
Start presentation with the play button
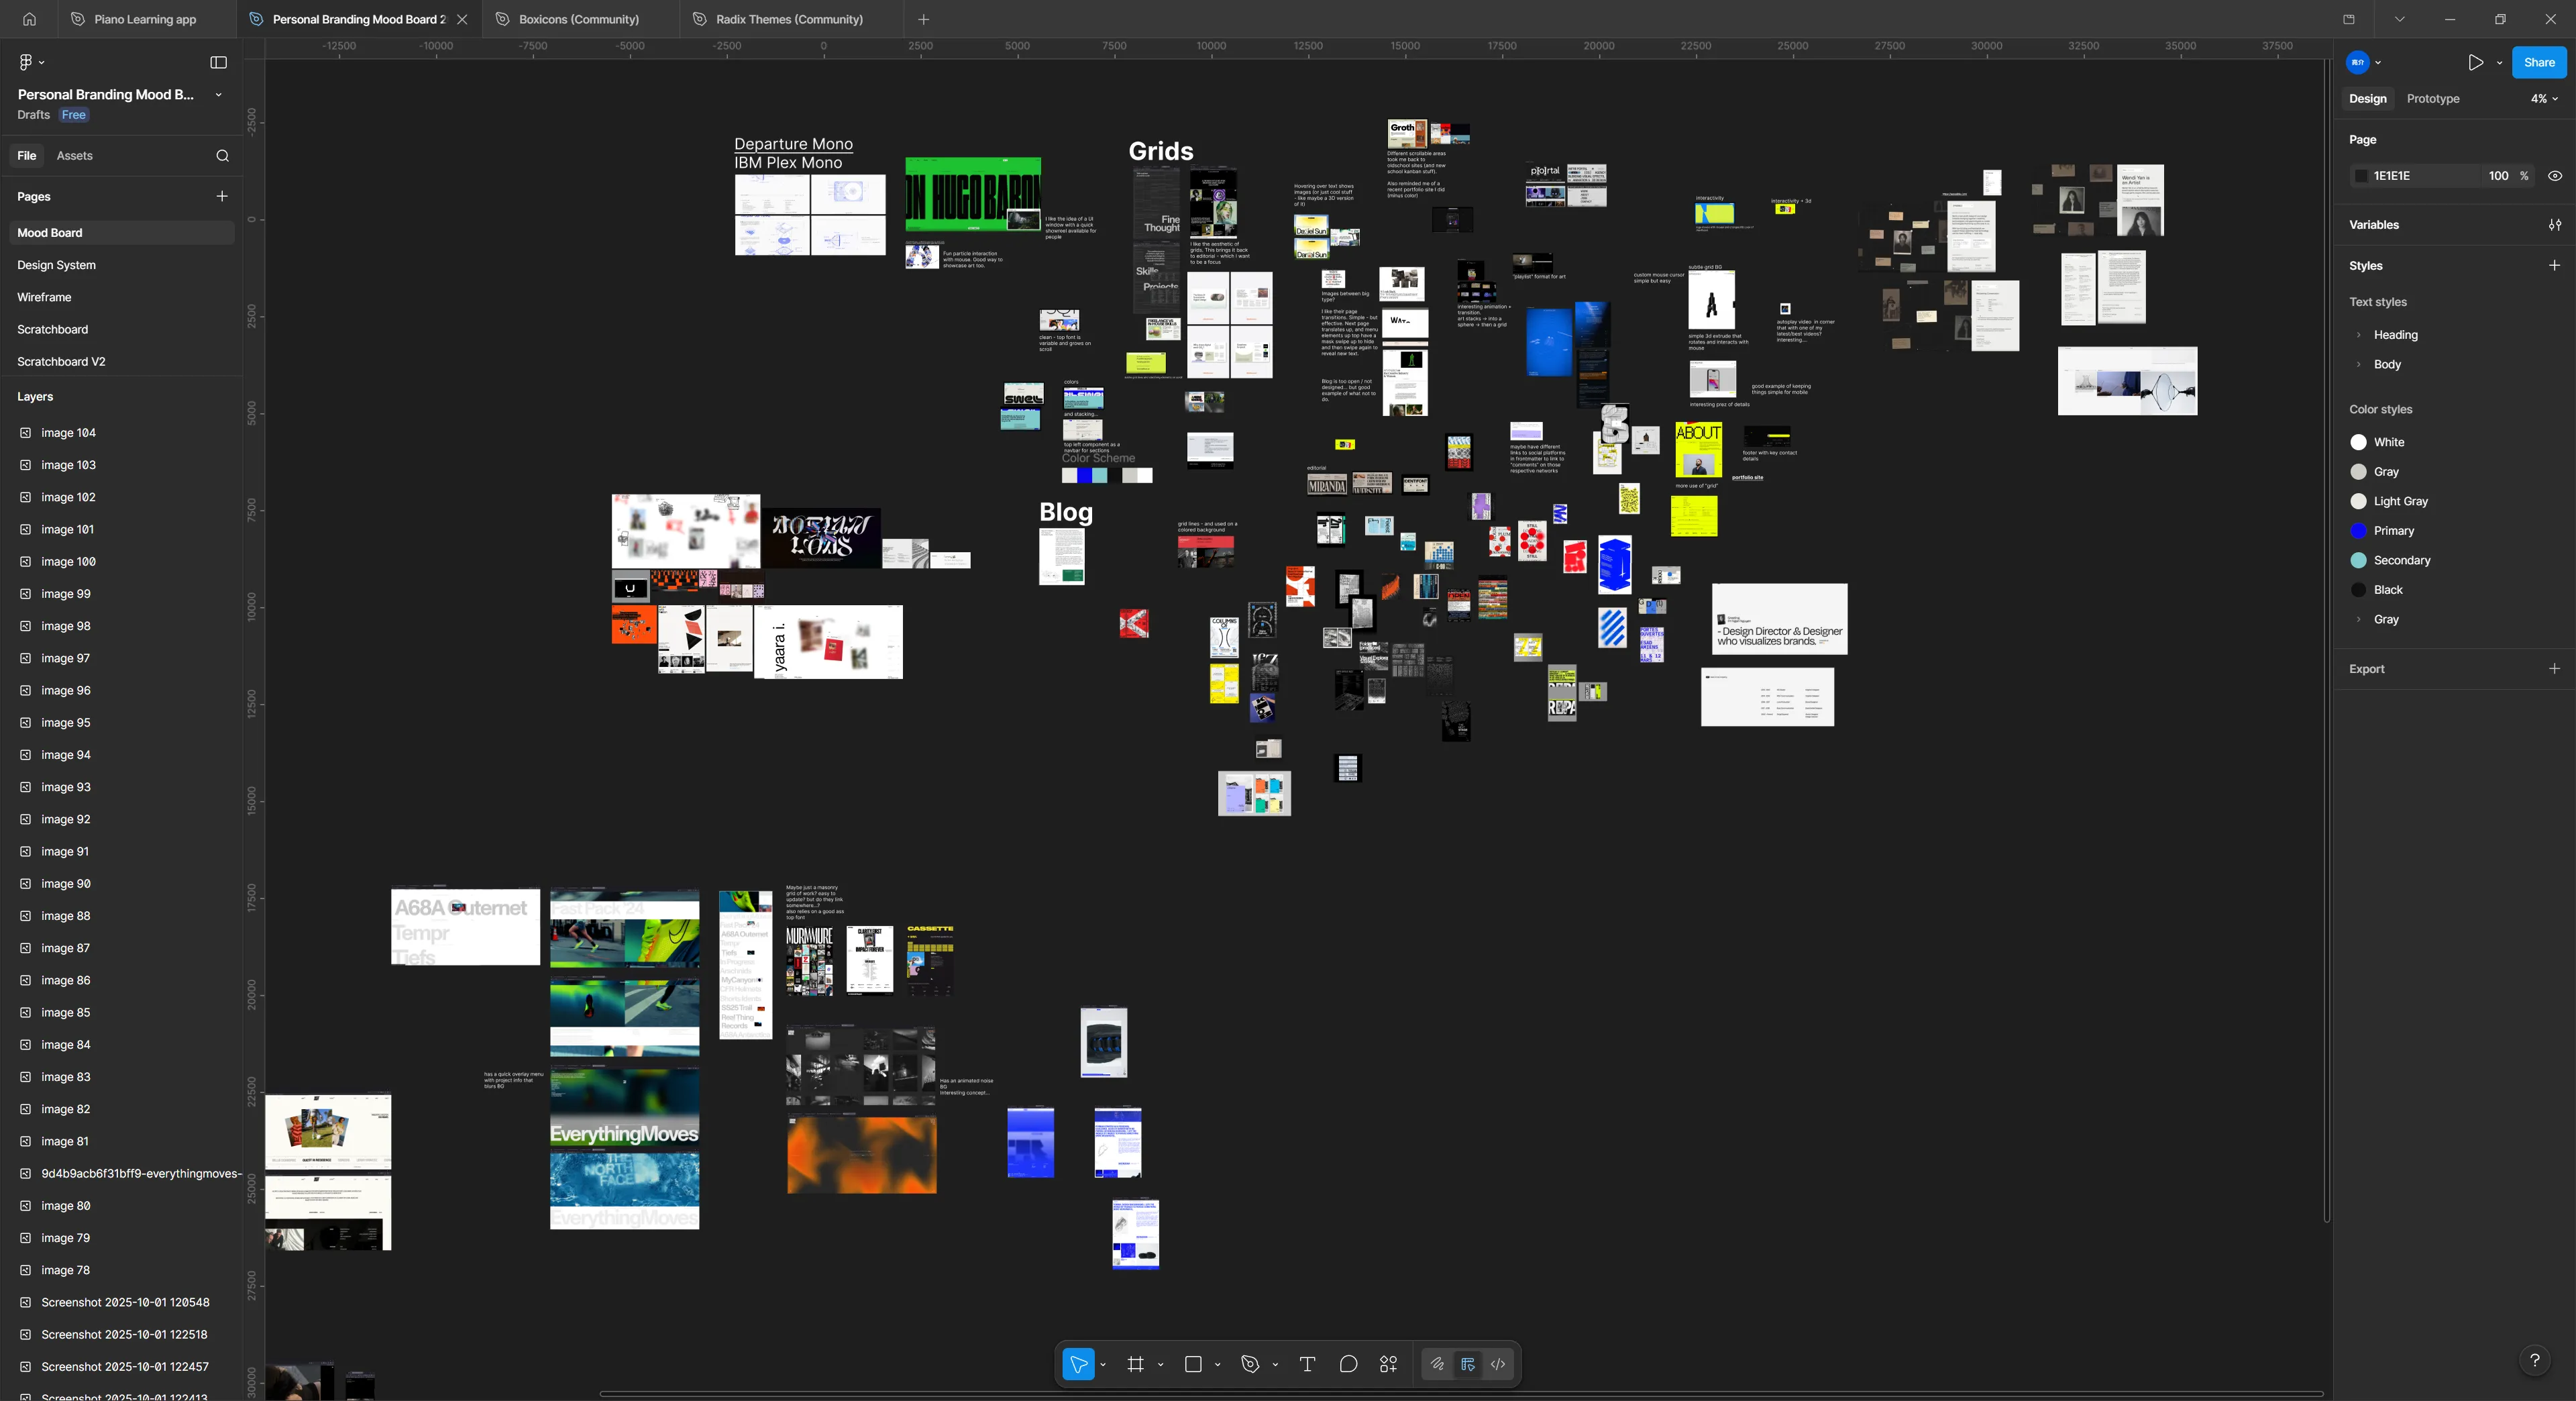[x=2475, y=62]
